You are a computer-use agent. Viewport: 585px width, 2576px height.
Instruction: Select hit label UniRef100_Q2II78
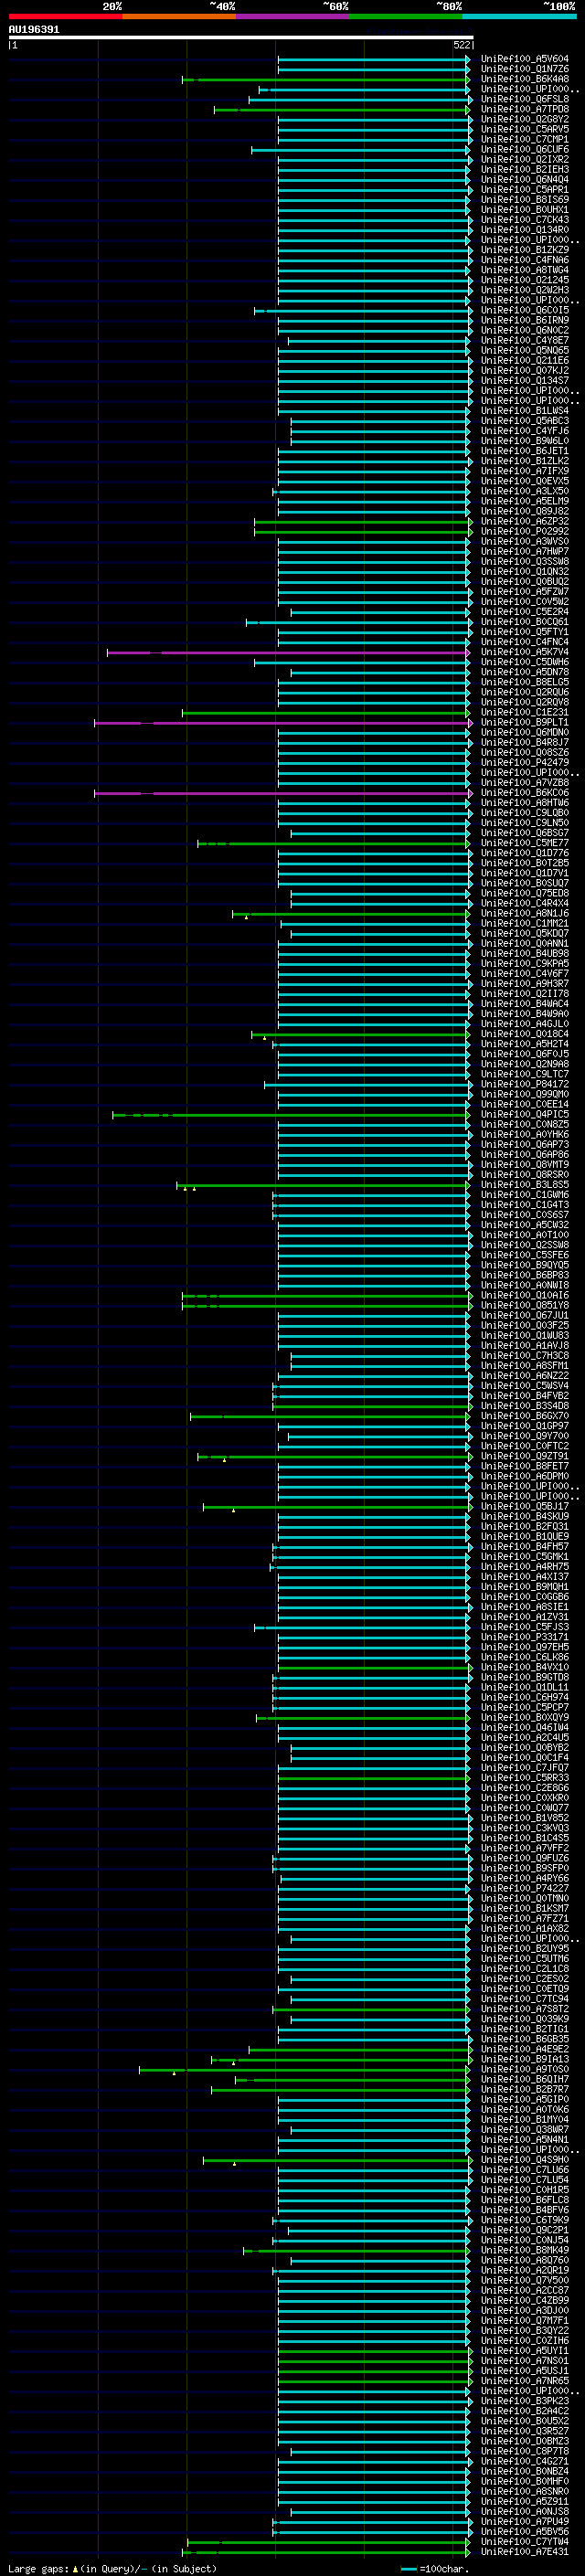click(524, 994)
